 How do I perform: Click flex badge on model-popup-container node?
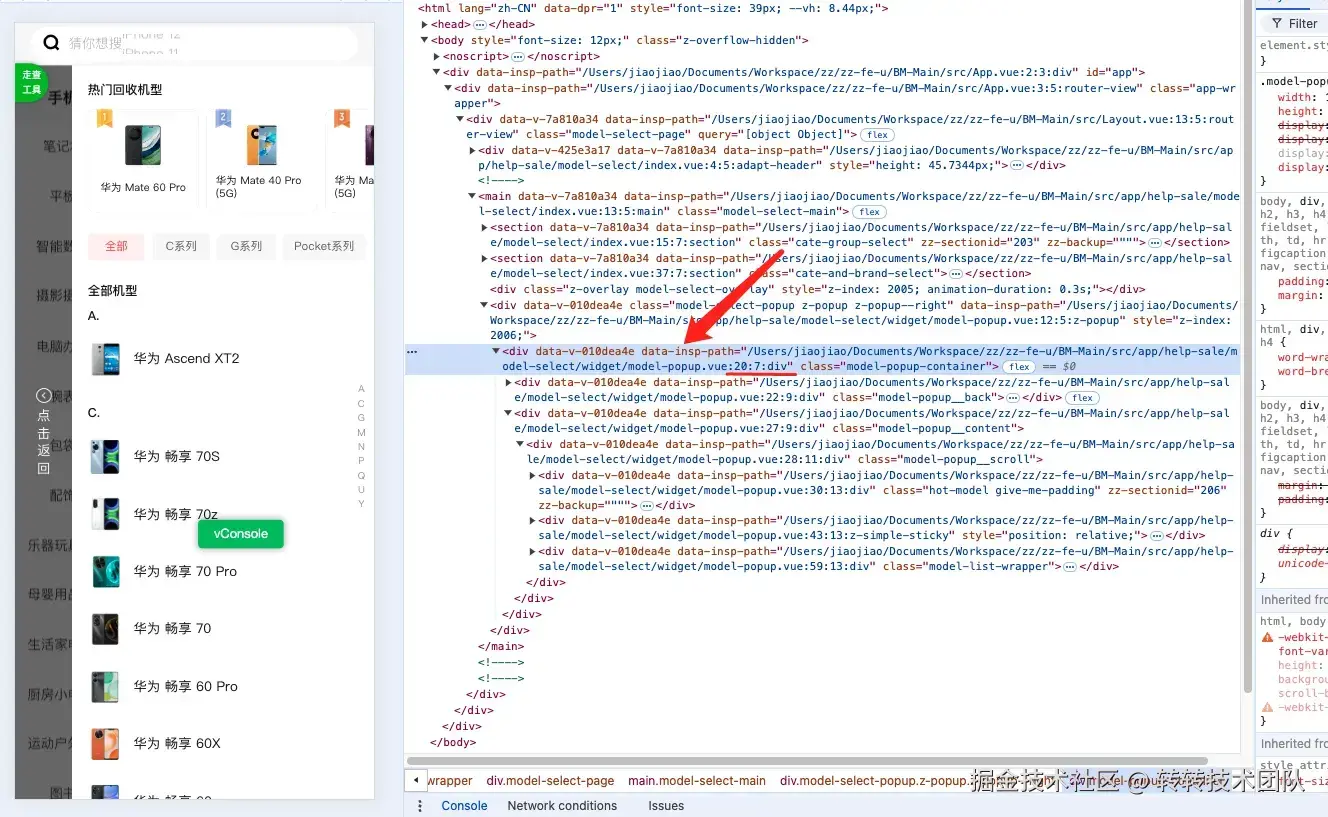1018,367
